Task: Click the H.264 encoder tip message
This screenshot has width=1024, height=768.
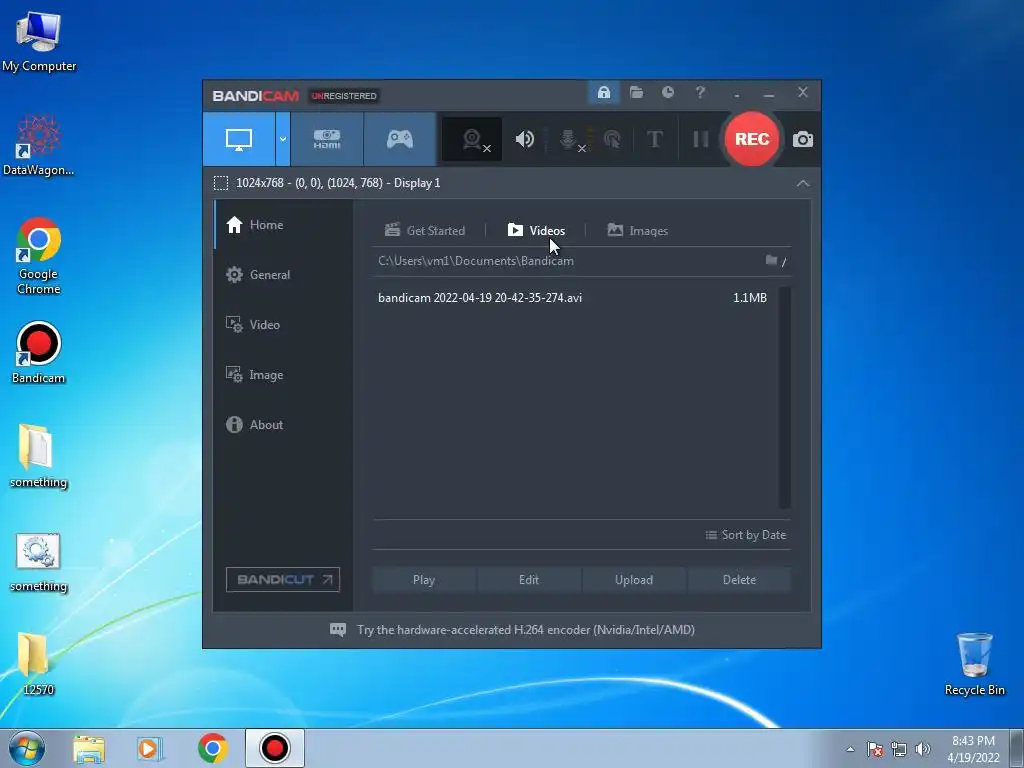Action: [526, 630]
